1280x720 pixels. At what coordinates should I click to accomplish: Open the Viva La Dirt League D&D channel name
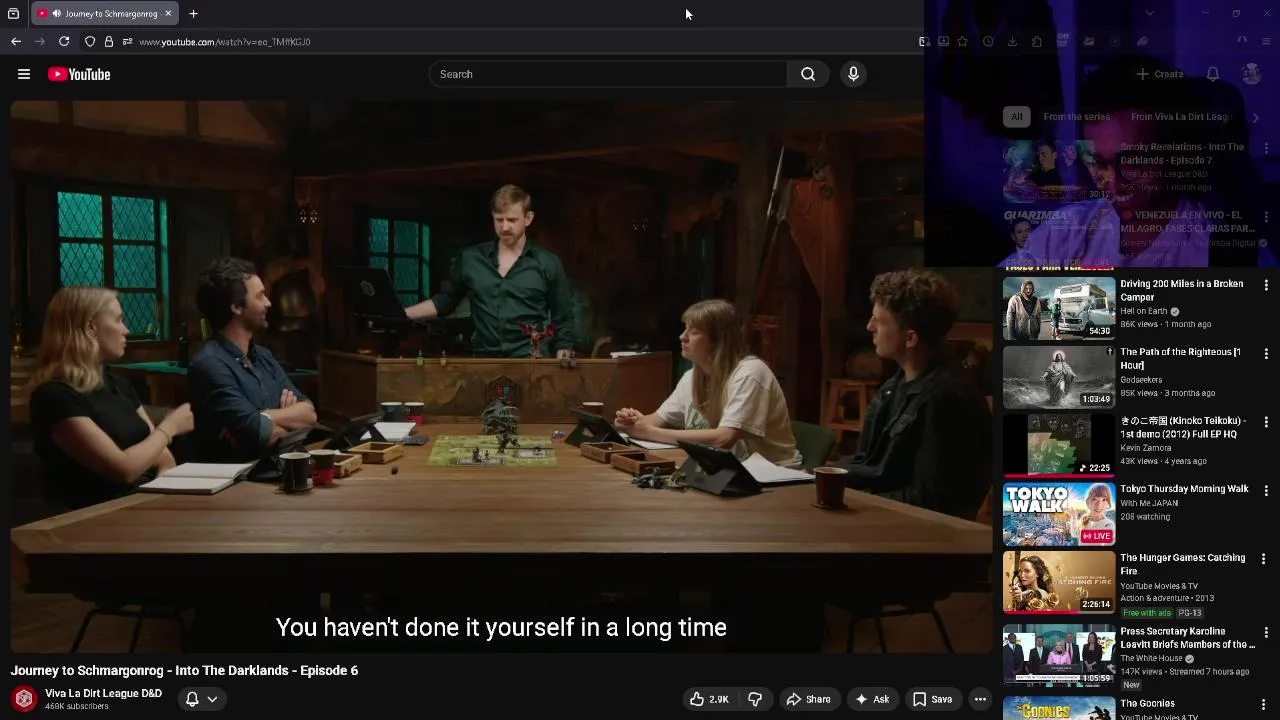point(103,693)
